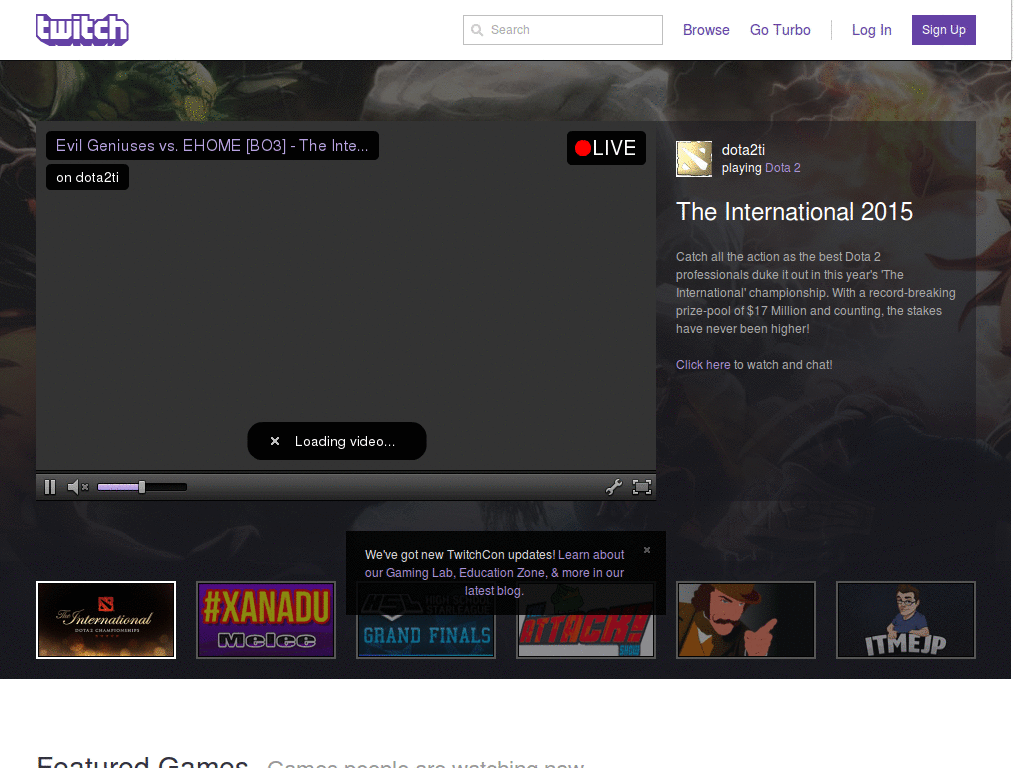This screenshot has height=768, width=1024.
Task: Click the 'Loading video...' status text
Action: (345, 441)
